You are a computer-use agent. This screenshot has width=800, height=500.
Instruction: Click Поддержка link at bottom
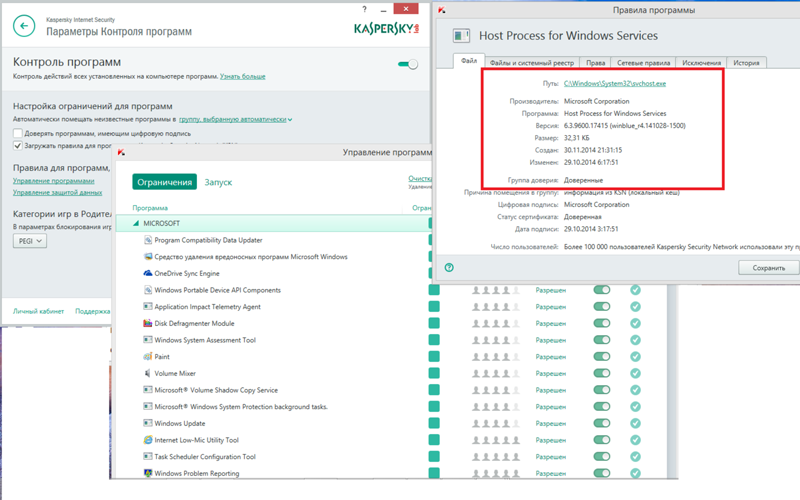(92, 311)
